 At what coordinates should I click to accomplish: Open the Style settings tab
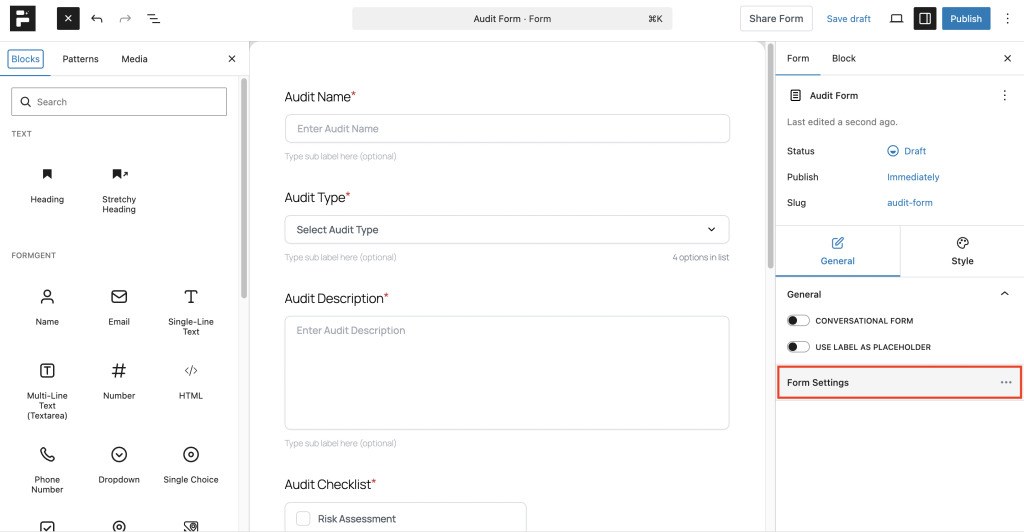(x=962, y=251)
